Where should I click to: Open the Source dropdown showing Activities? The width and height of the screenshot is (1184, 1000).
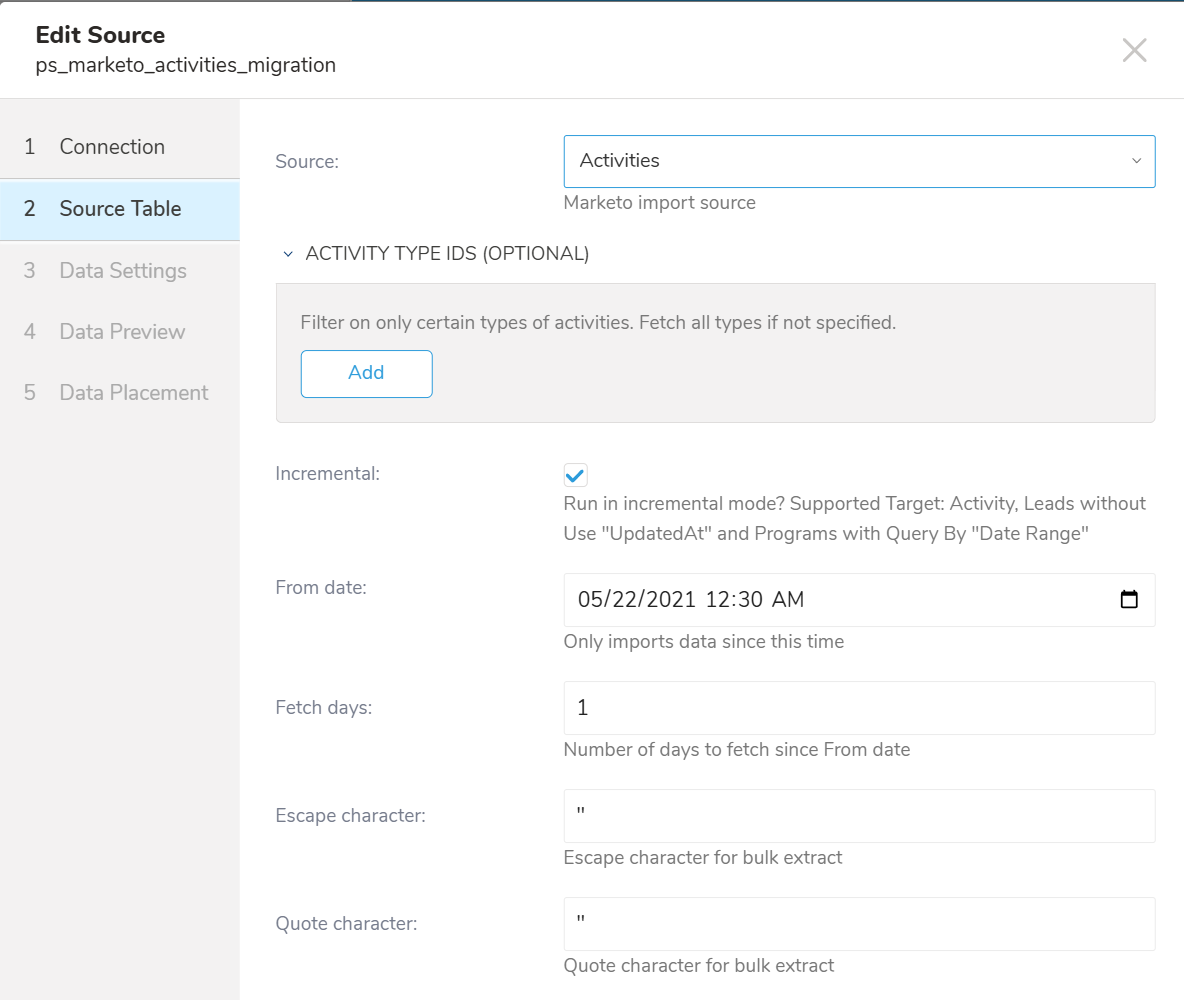[x=858, y=161]
